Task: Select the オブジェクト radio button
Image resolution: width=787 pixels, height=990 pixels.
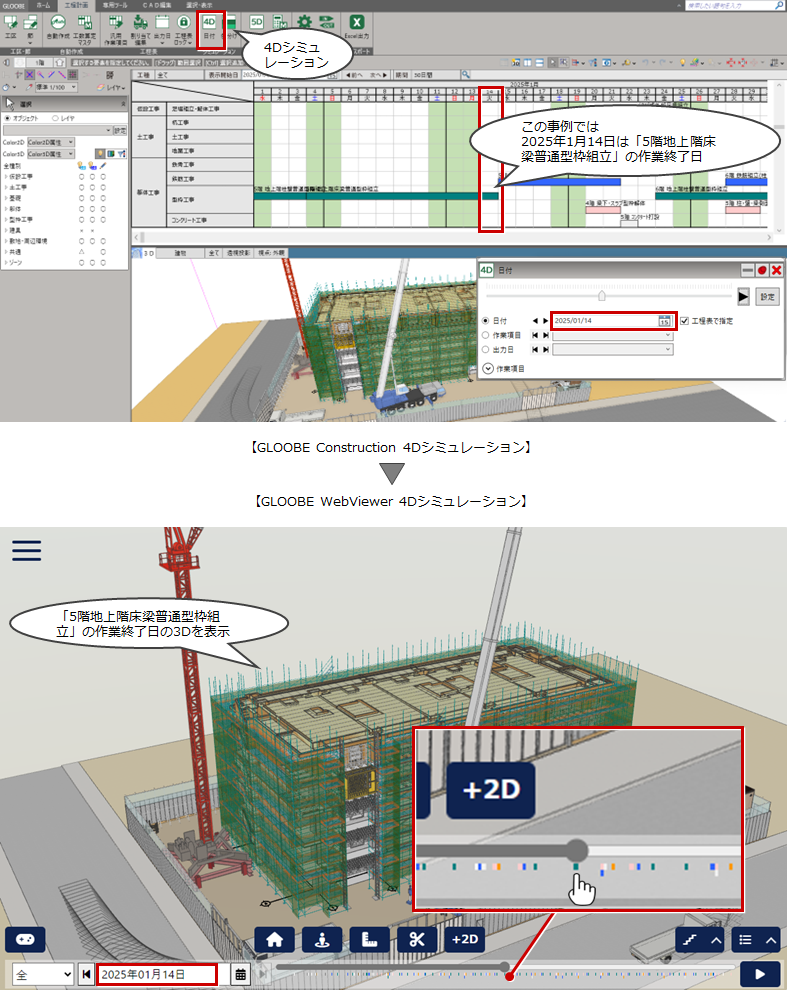Action: (8, 118)
